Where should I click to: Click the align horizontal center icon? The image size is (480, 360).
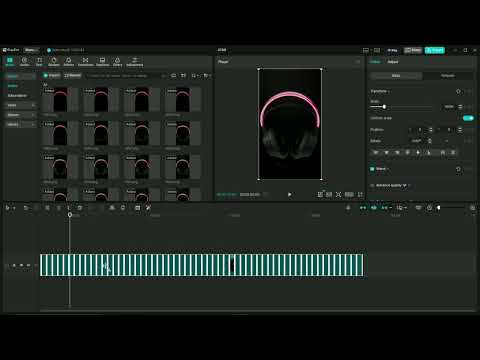387,152
